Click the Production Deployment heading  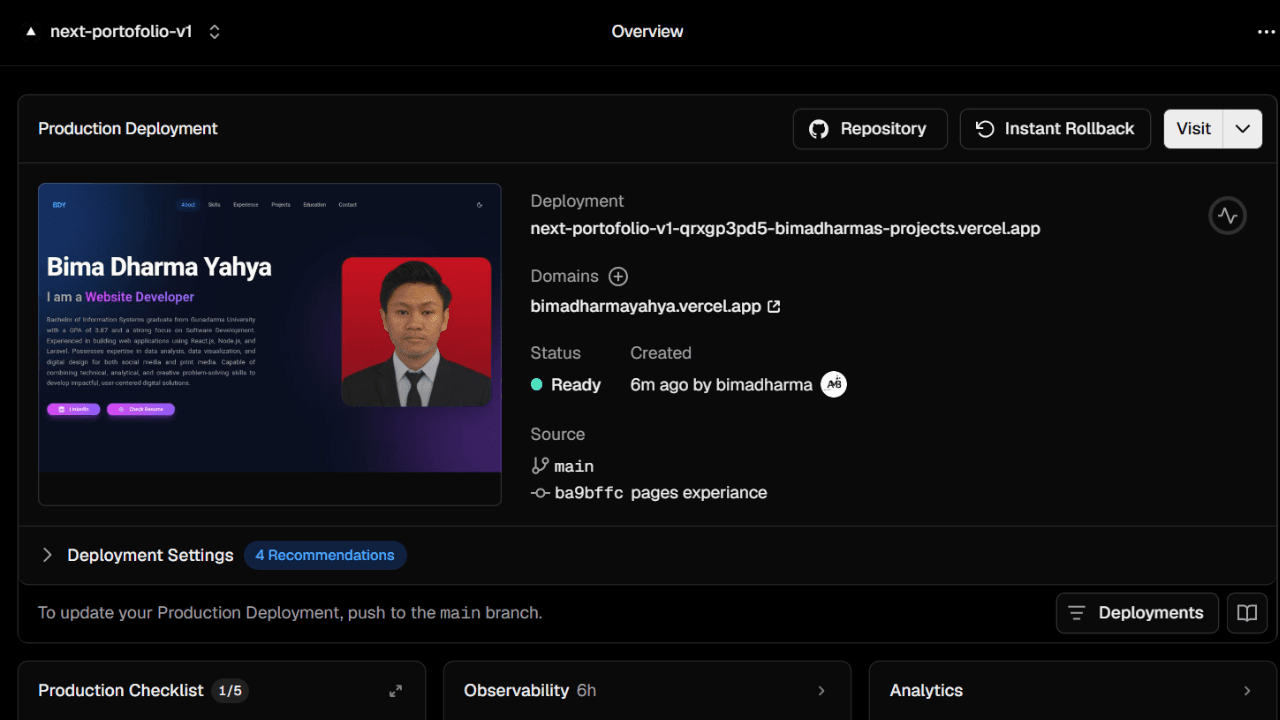point(128,129)
